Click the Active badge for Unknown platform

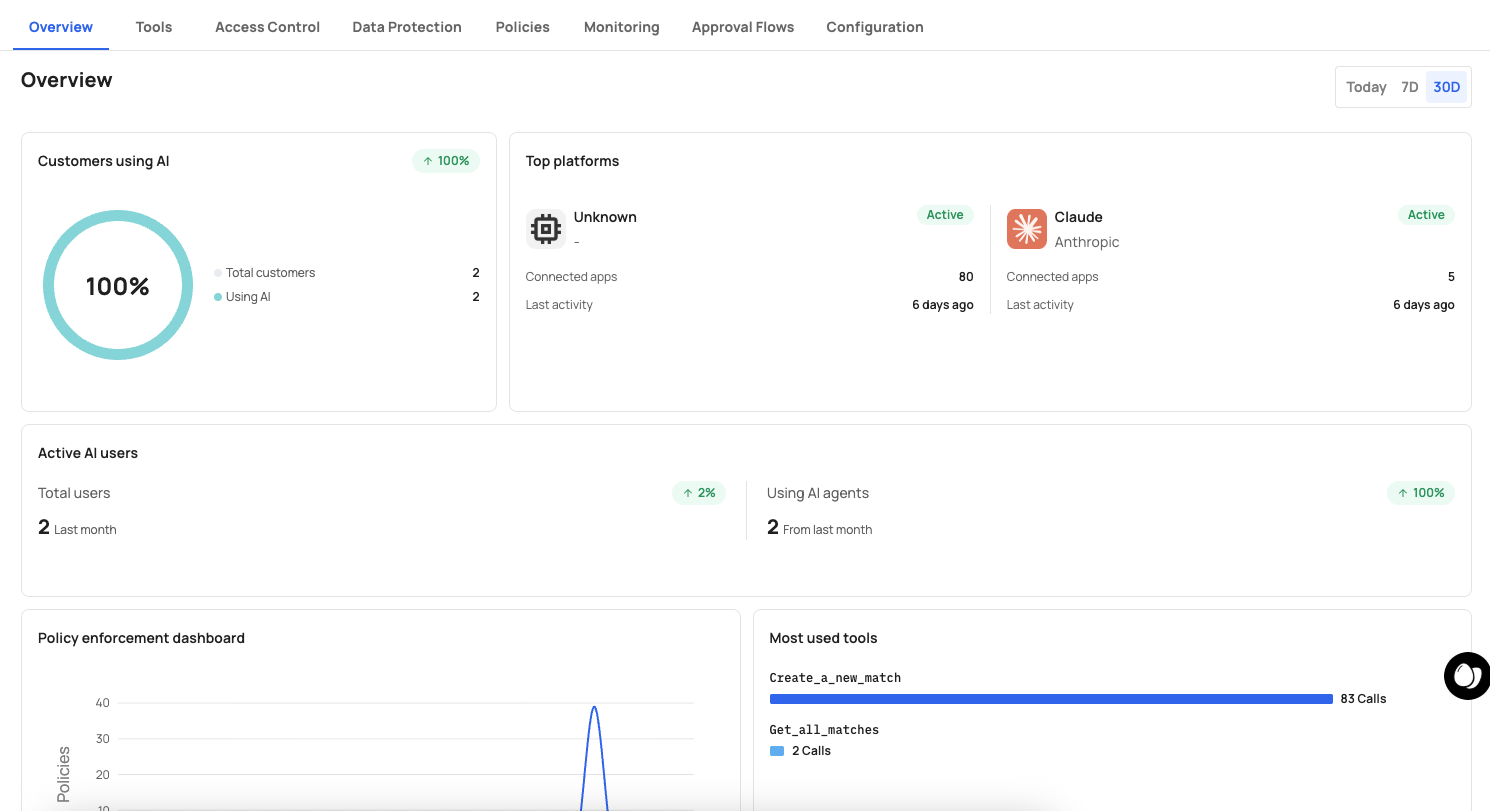(x=944, y=215)
